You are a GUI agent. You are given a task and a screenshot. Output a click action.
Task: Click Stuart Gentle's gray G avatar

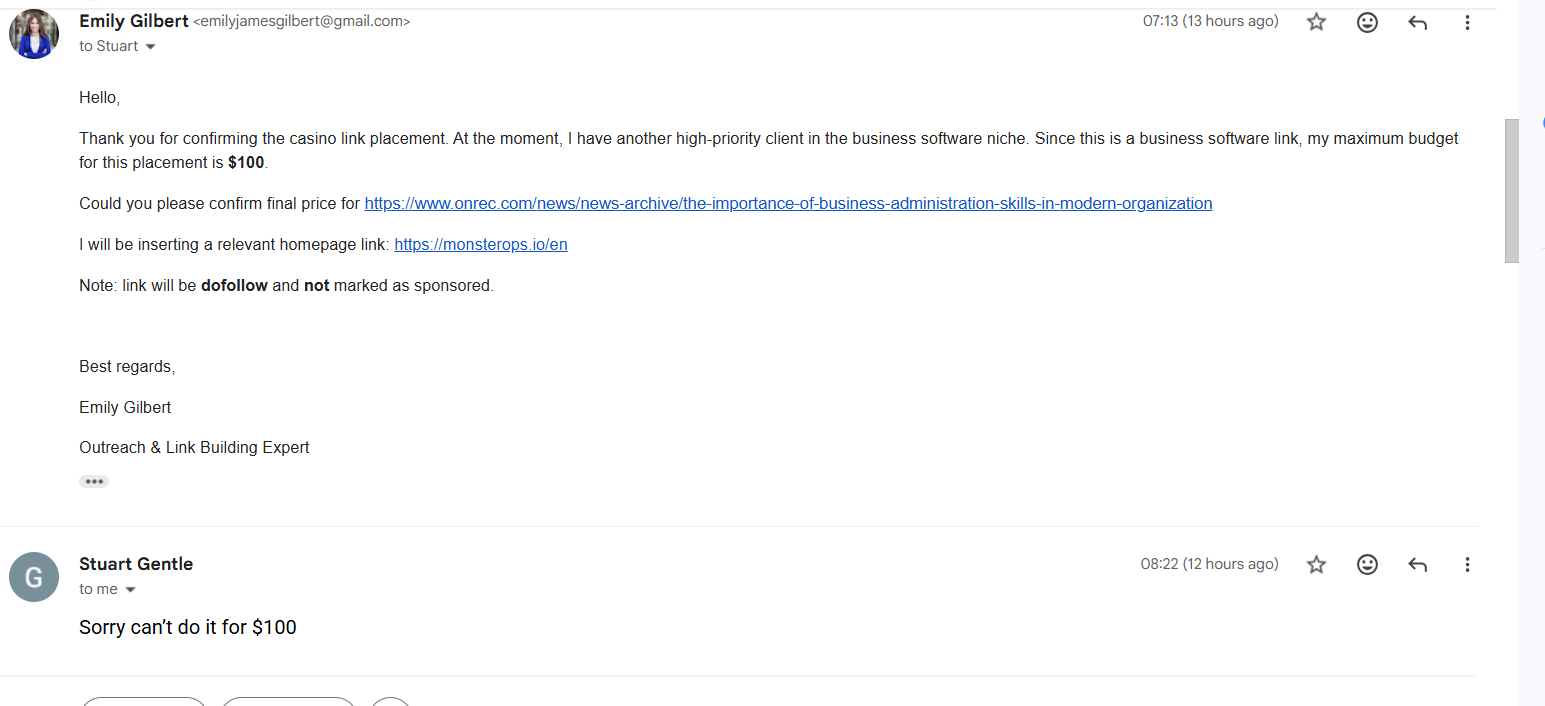(x=34, y=577)
